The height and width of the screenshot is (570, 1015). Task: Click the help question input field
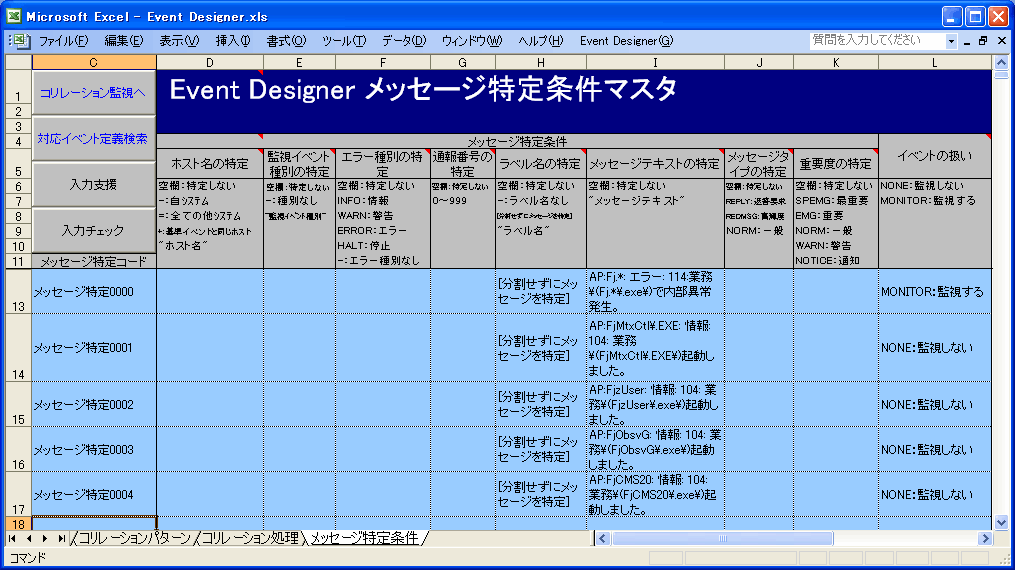point(877,41)
